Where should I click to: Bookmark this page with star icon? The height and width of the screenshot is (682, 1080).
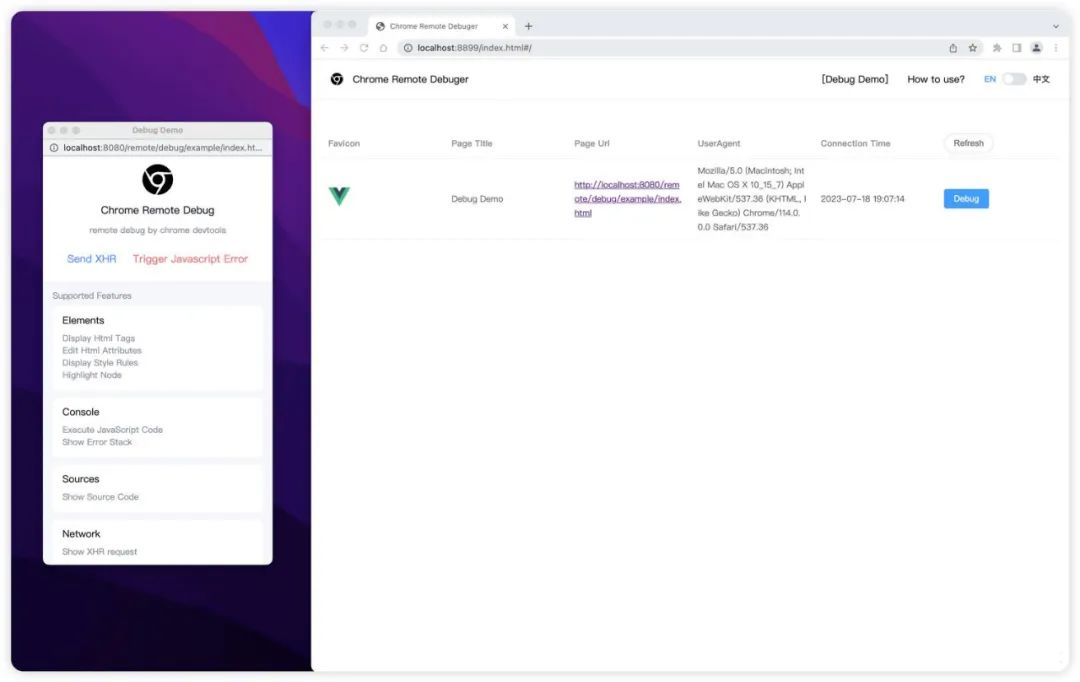coord(973,48)
